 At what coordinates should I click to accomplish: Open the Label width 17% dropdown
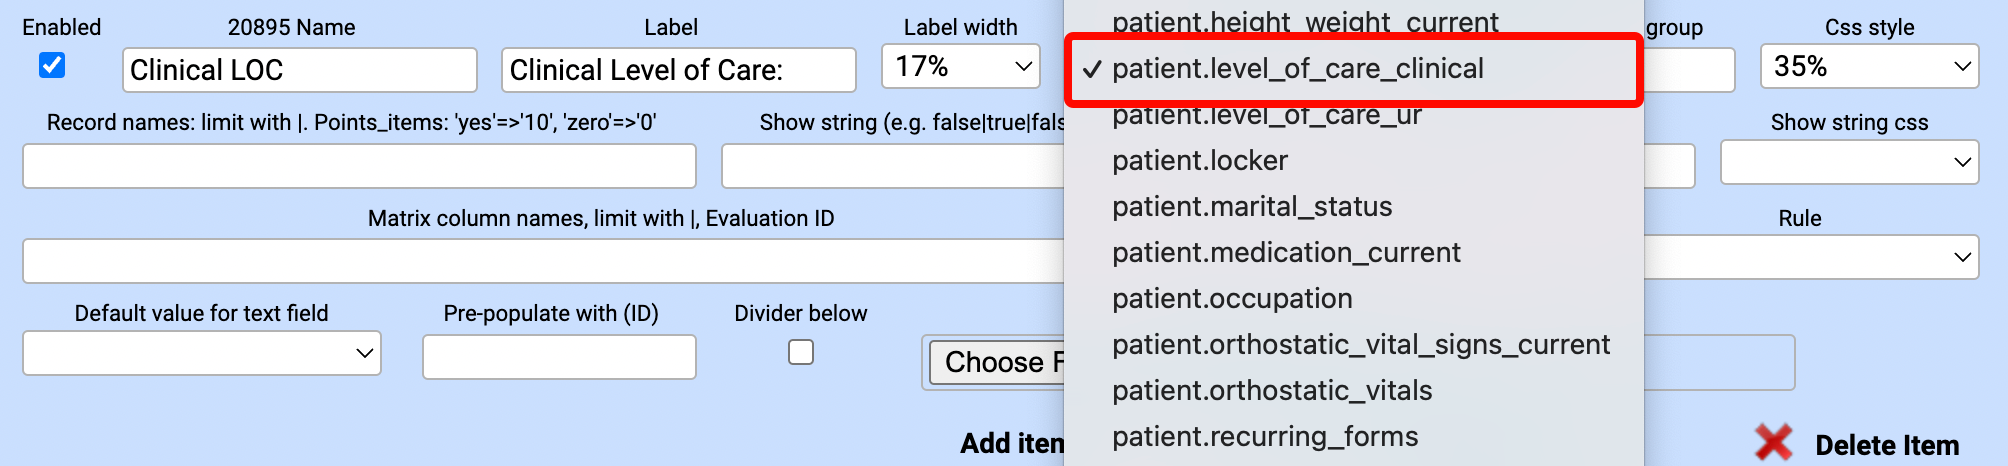[961, 67]
